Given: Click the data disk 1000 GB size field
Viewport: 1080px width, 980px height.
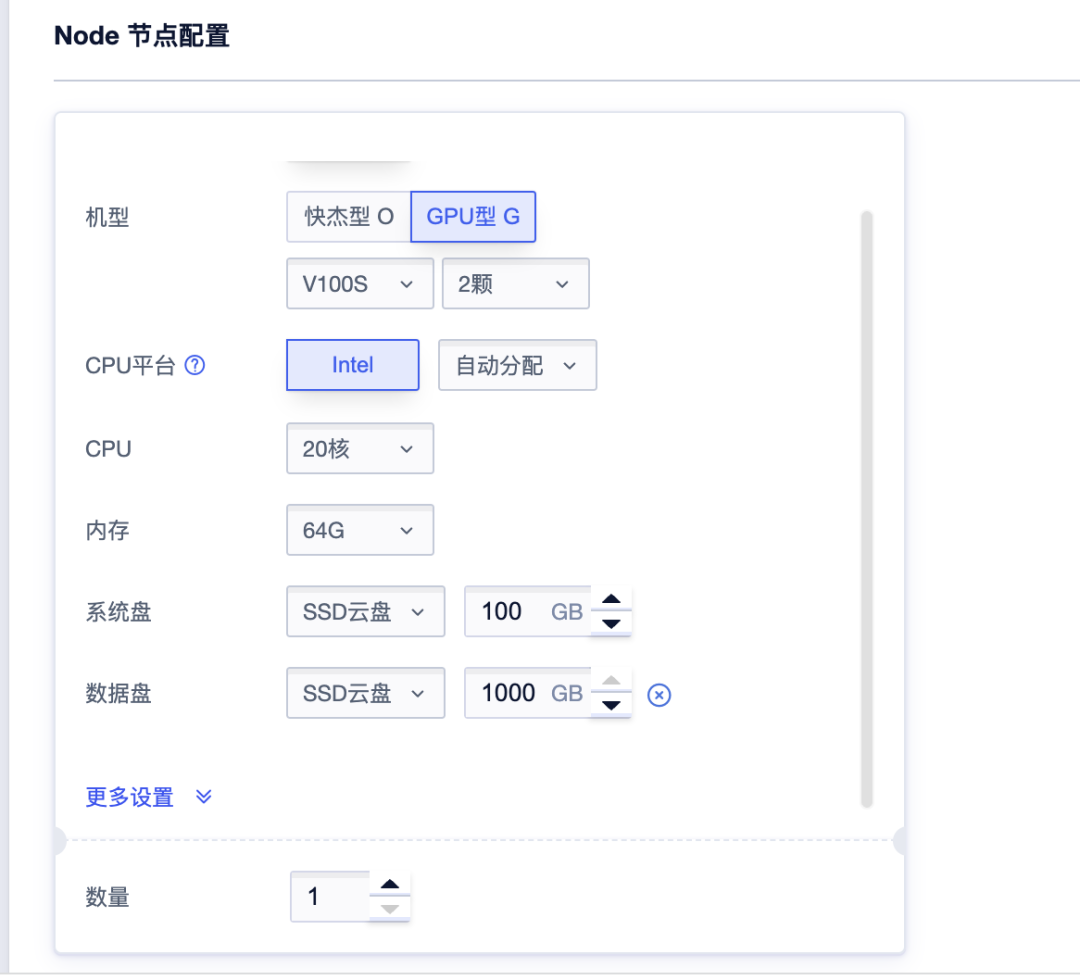Looking at the screenshot, I should 528,693.
